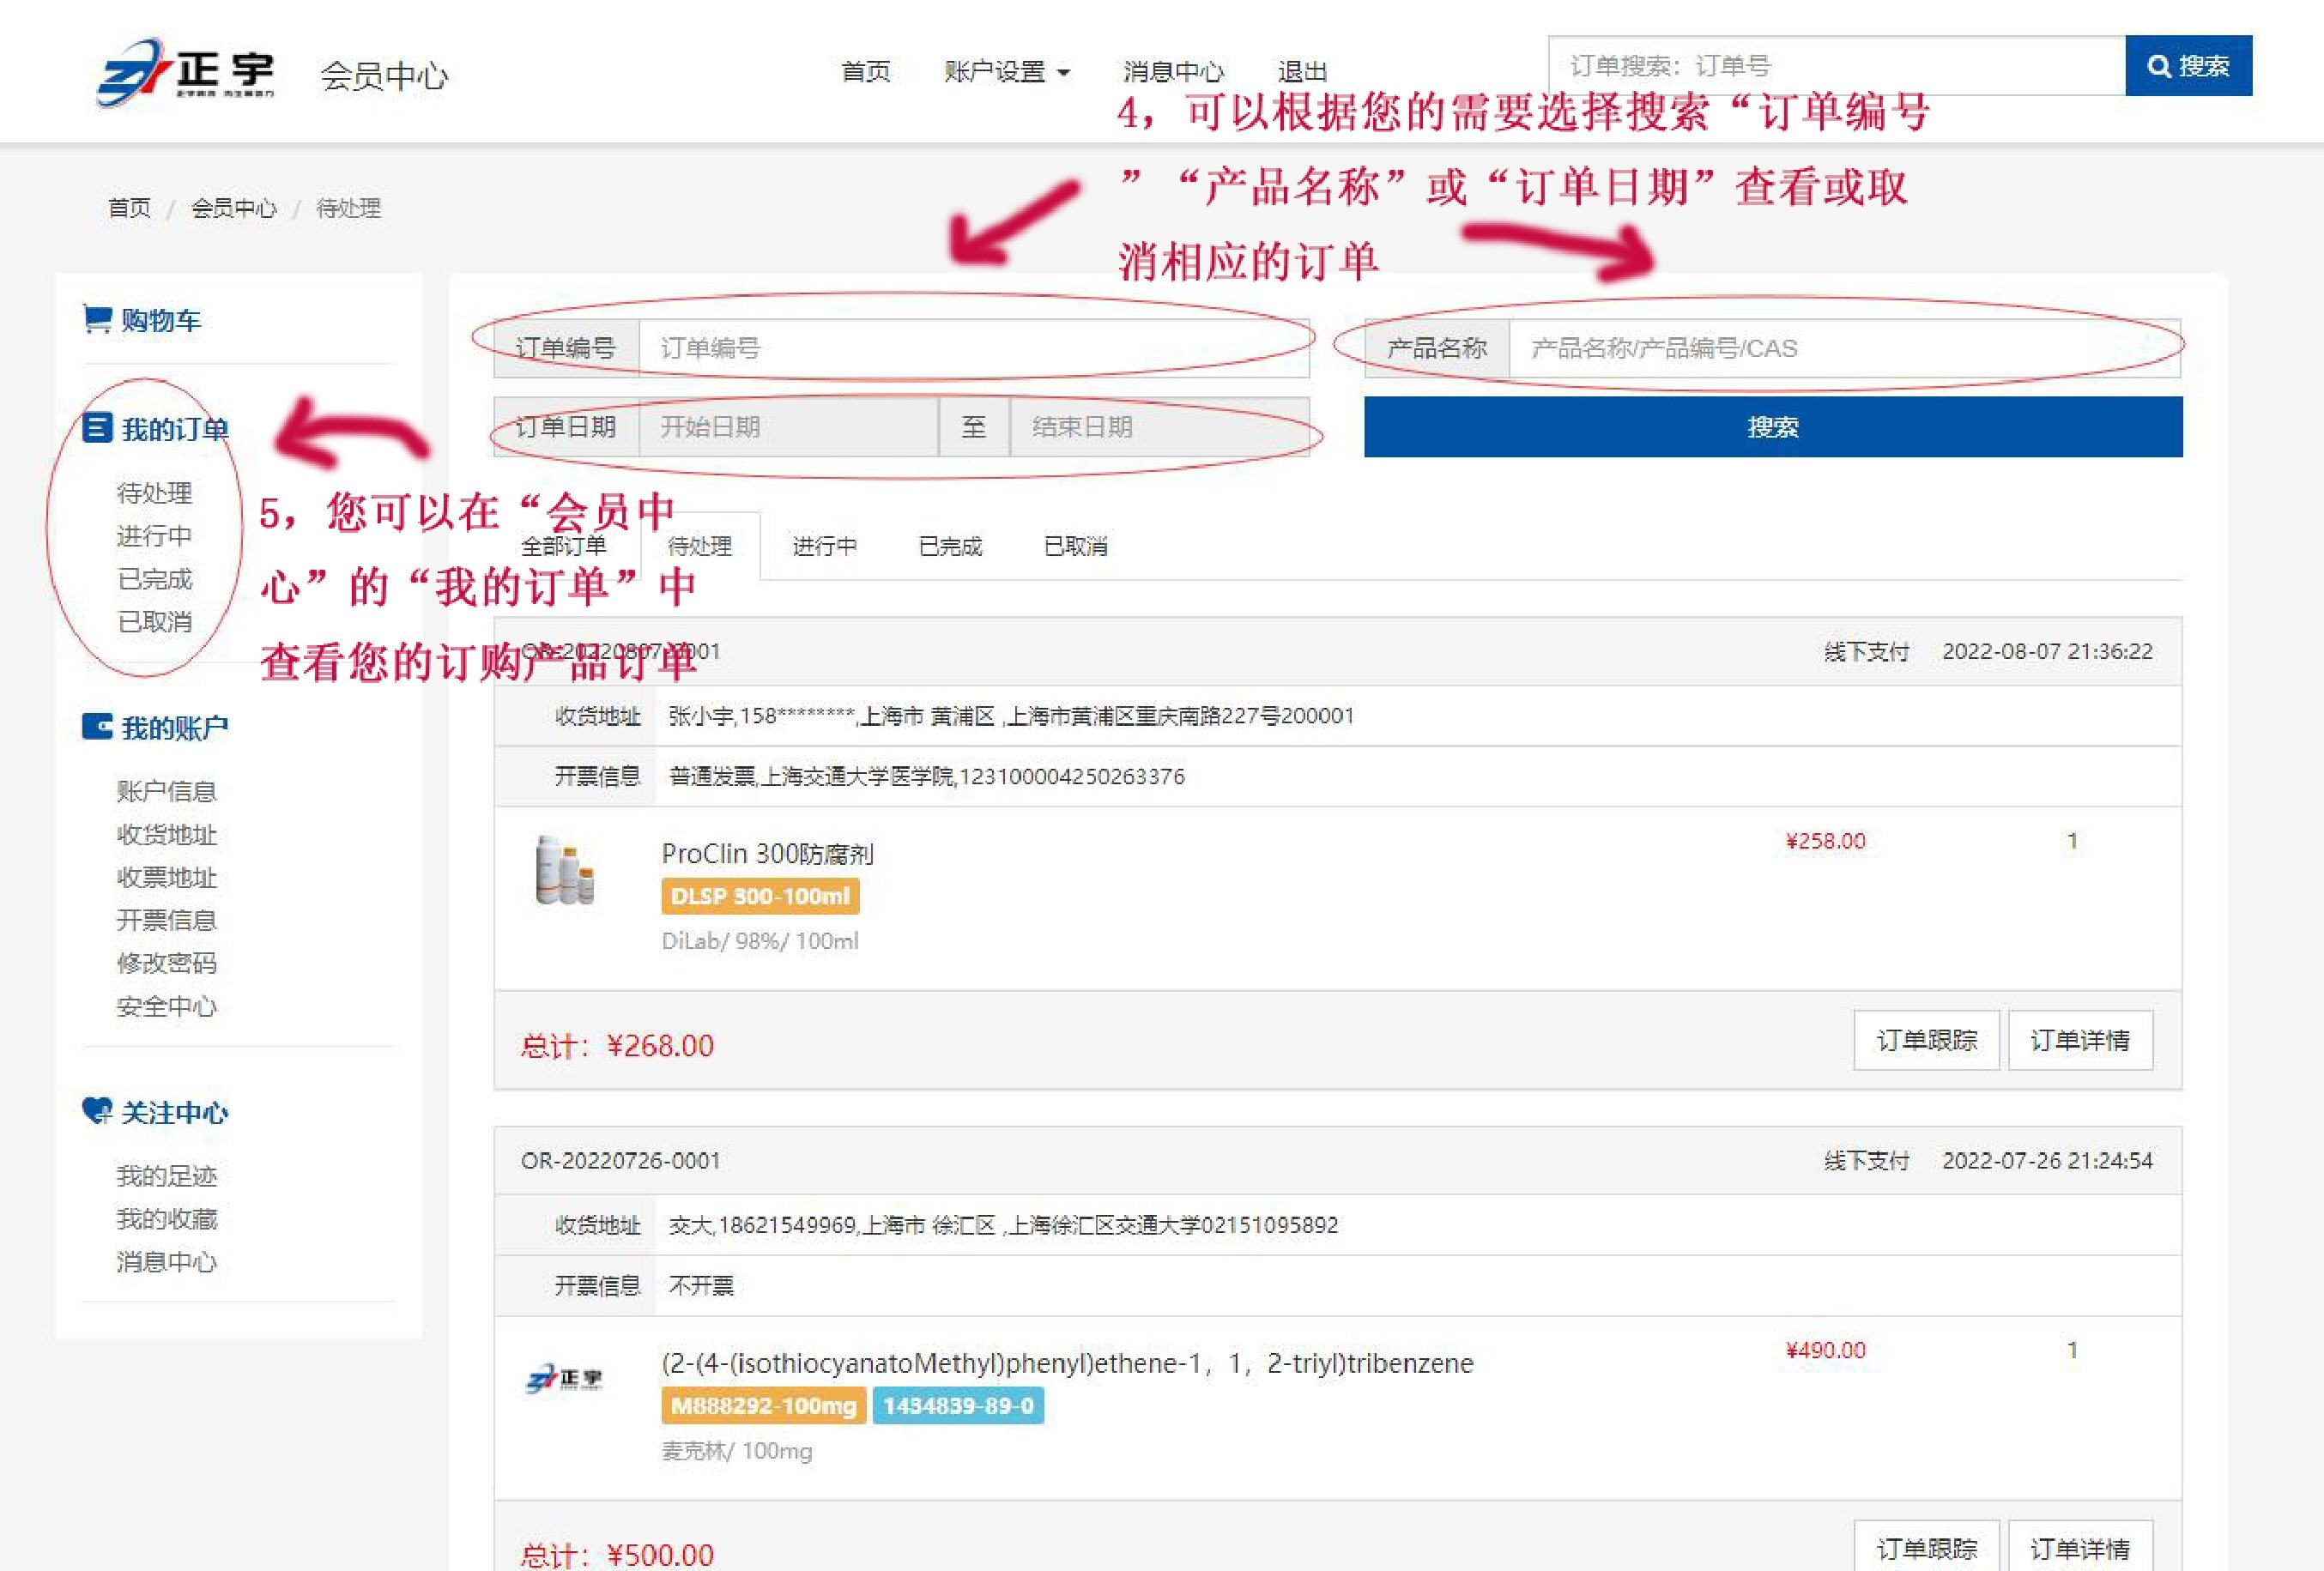Viewport: 2324px width, 1571px height.
Task: Click the 关注中心 heart icon
Action: 97,1111
